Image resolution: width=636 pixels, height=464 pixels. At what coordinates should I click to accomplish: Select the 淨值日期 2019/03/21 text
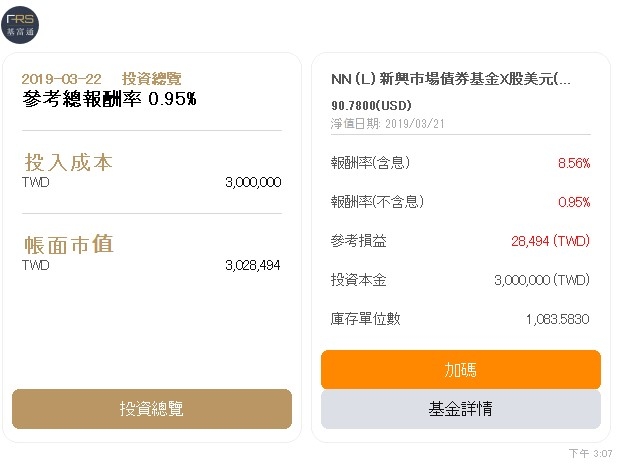pyautogui.click(x=387, y=124)
